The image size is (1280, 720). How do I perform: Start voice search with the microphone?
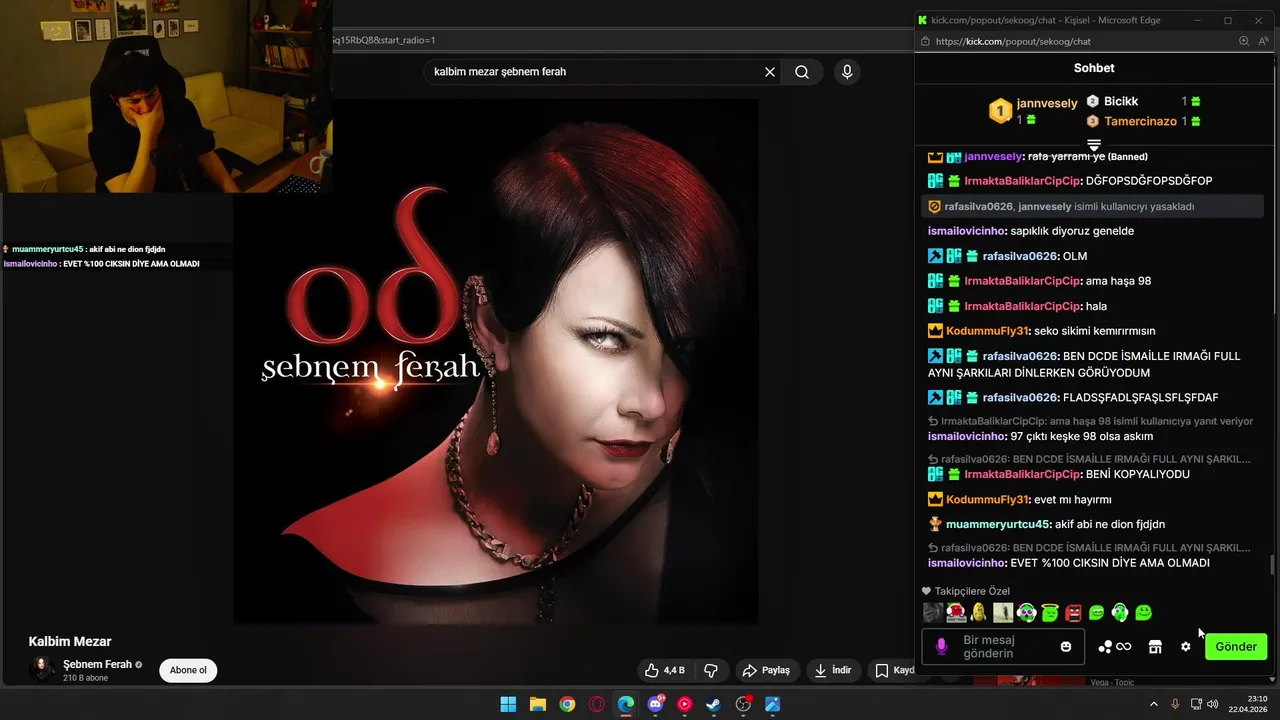coord(847,72)
